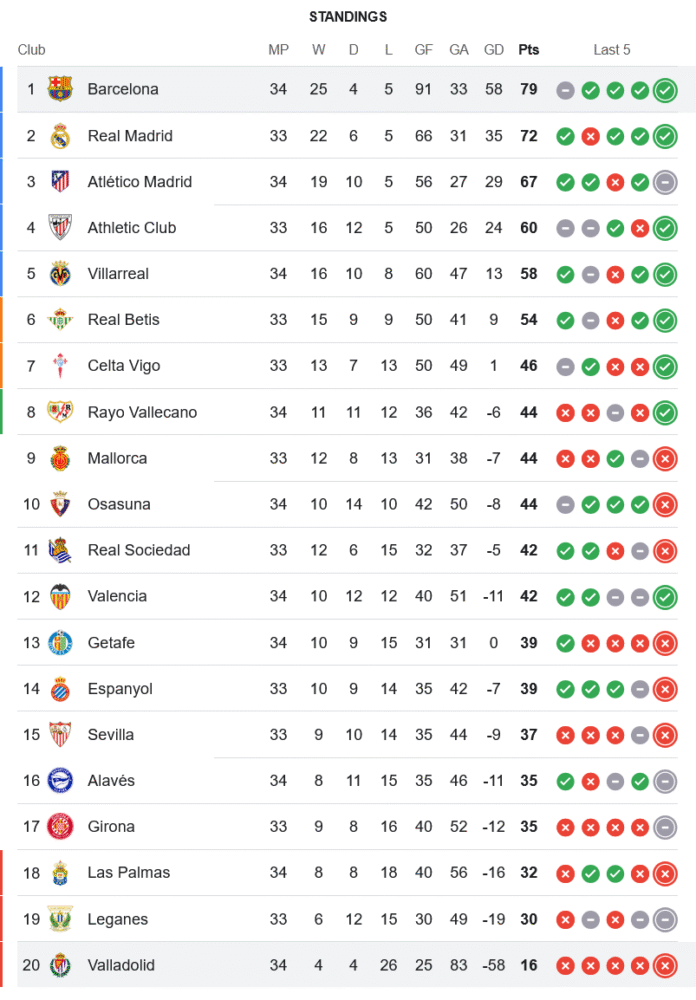Screen dimensions: 696x1000
Task: Click the Real Betis crest icon
Action: pos(60,320)
